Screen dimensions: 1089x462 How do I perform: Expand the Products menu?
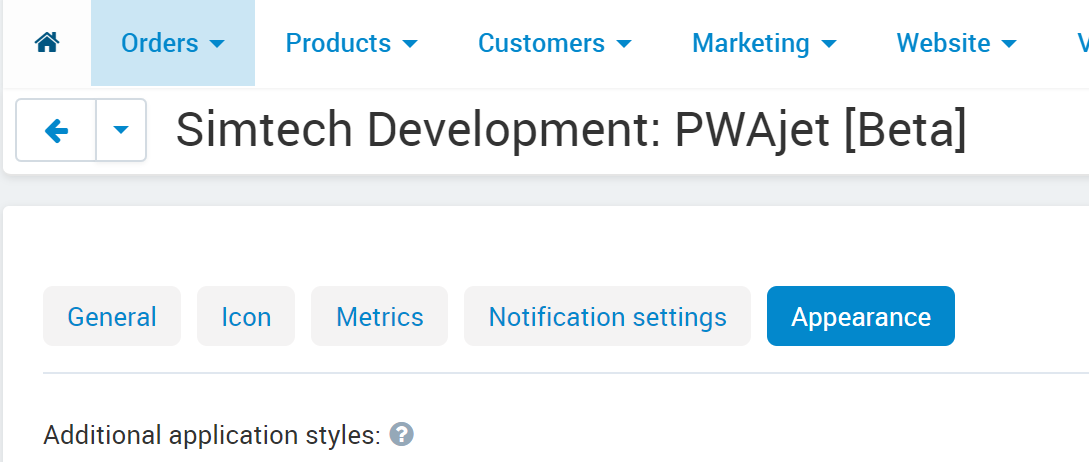pos(351,43)
